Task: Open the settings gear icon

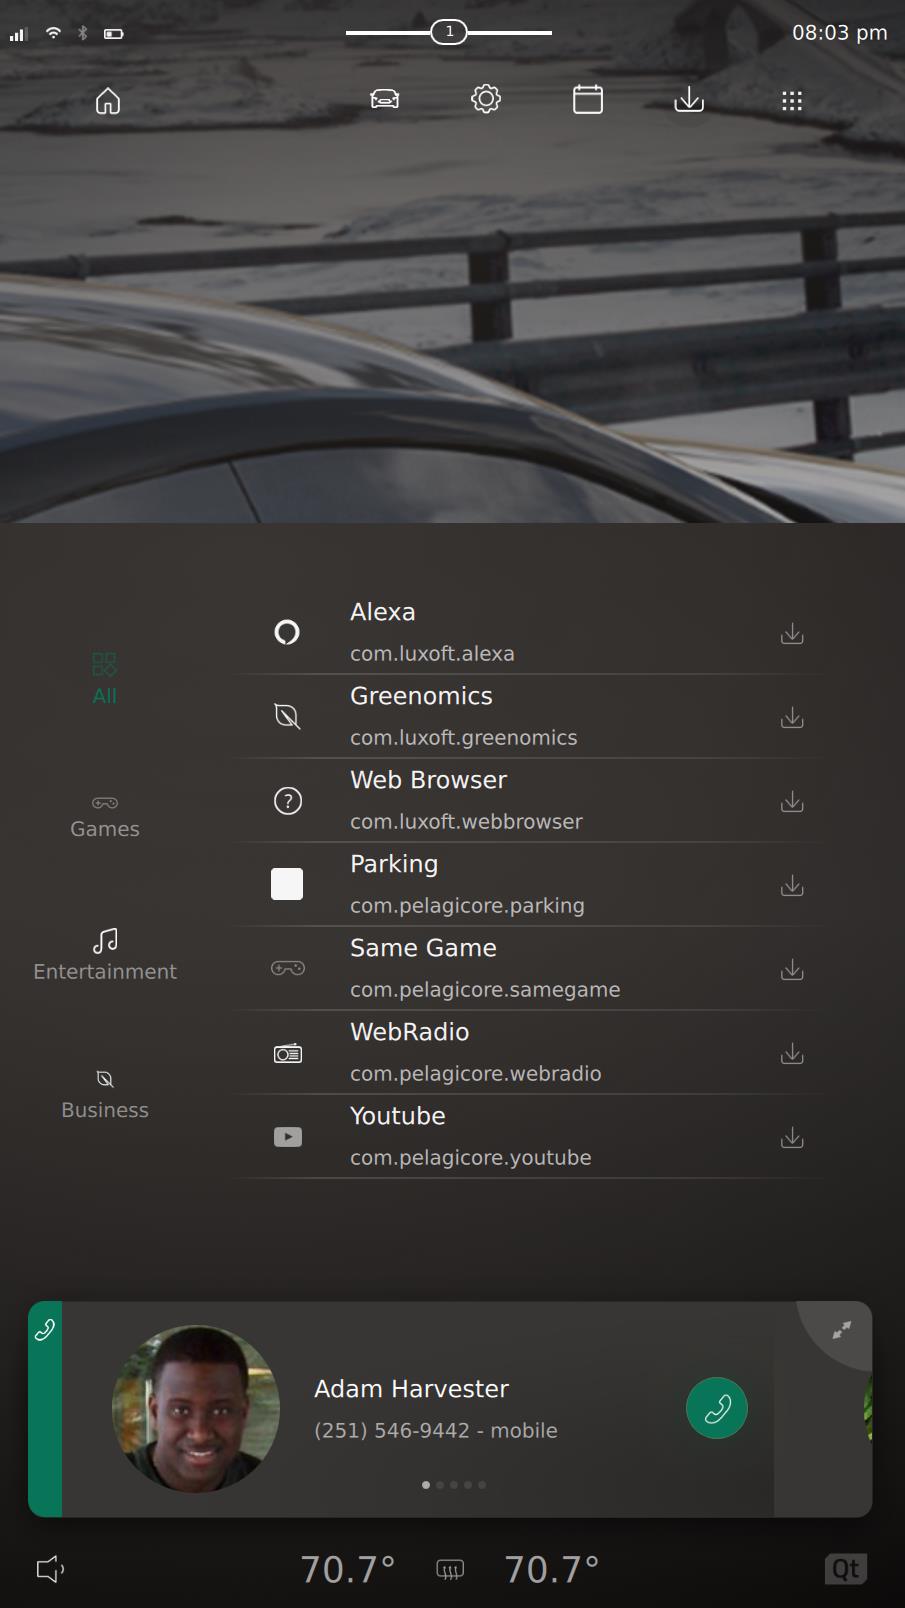Action: click(486, 100)
